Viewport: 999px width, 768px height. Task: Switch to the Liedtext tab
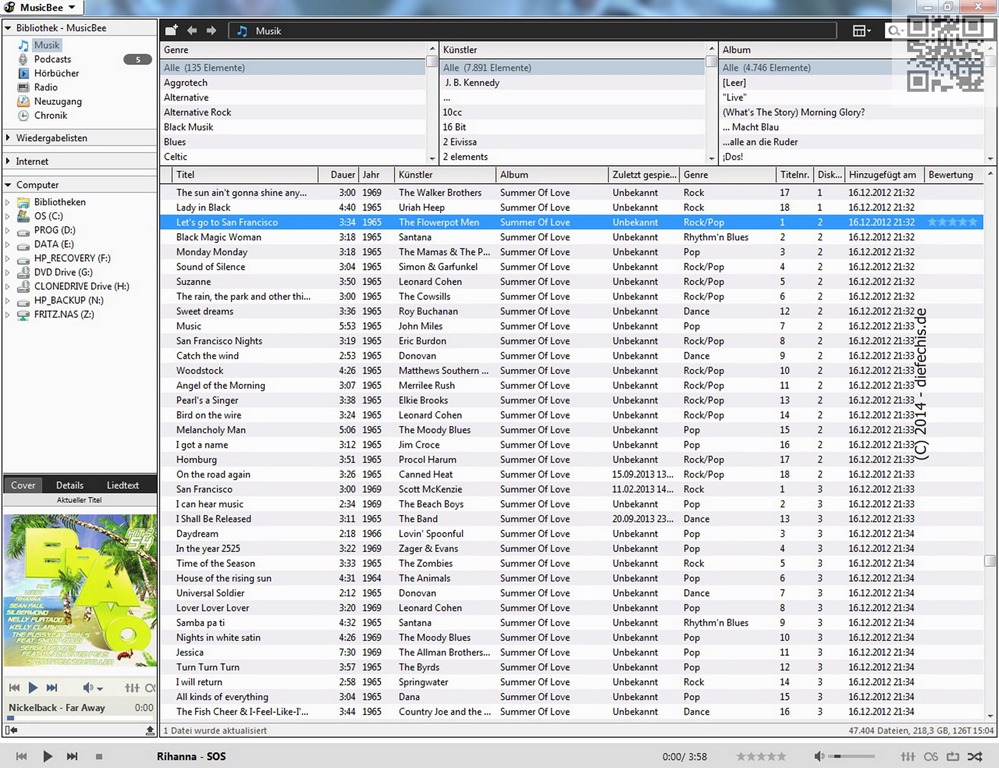(122, 485)
